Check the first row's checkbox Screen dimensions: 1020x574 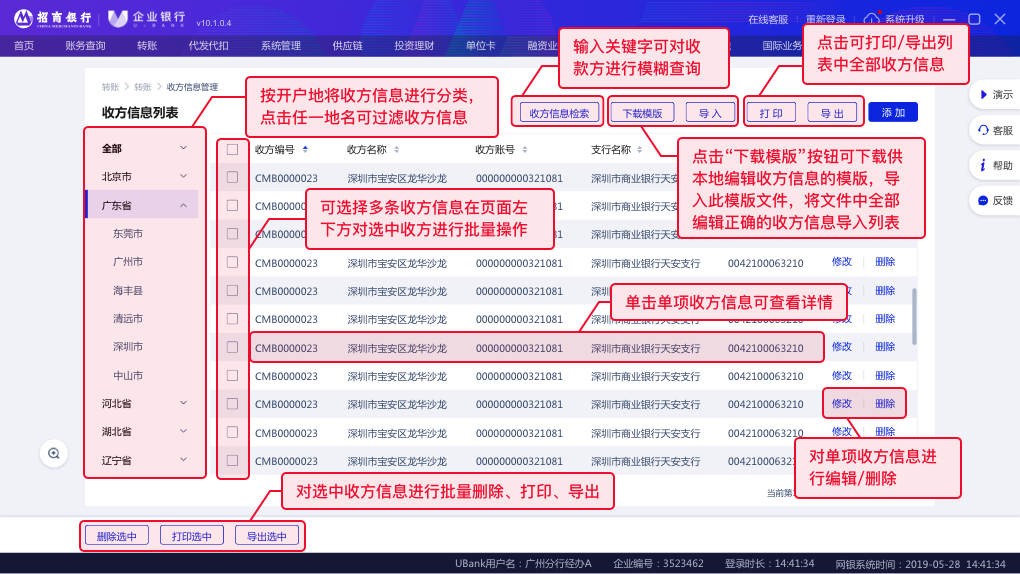[x=232, y=178]
